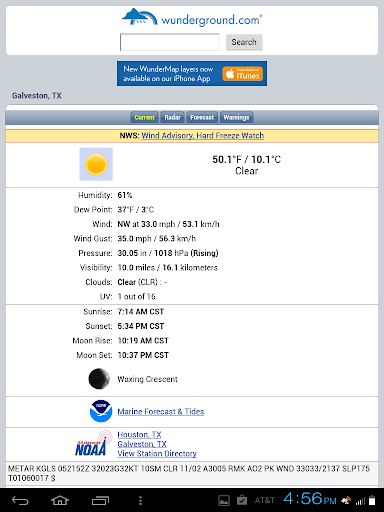The height and width of the screenshot is (512, 384).
Task: Download the app via iTunes badge
Action: [x=243, y=74]
